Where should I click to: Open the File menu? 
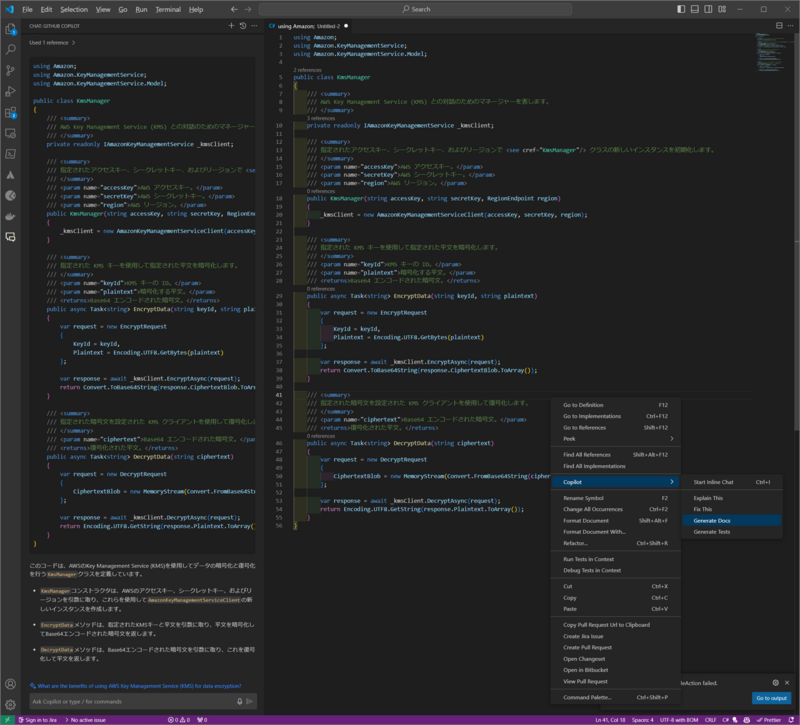point(28,9)
